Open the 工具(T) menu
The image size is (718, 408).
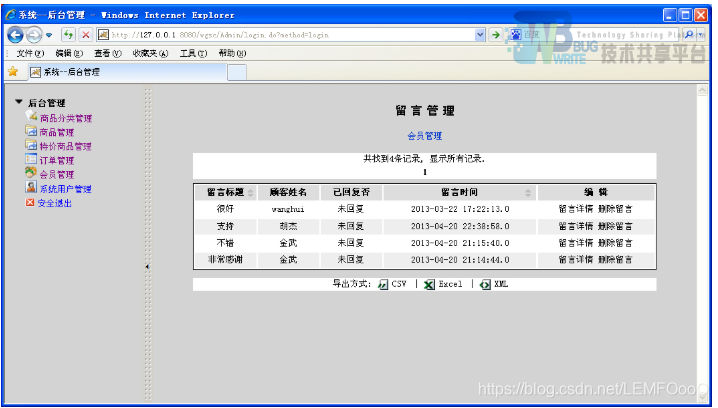(193, 54)
